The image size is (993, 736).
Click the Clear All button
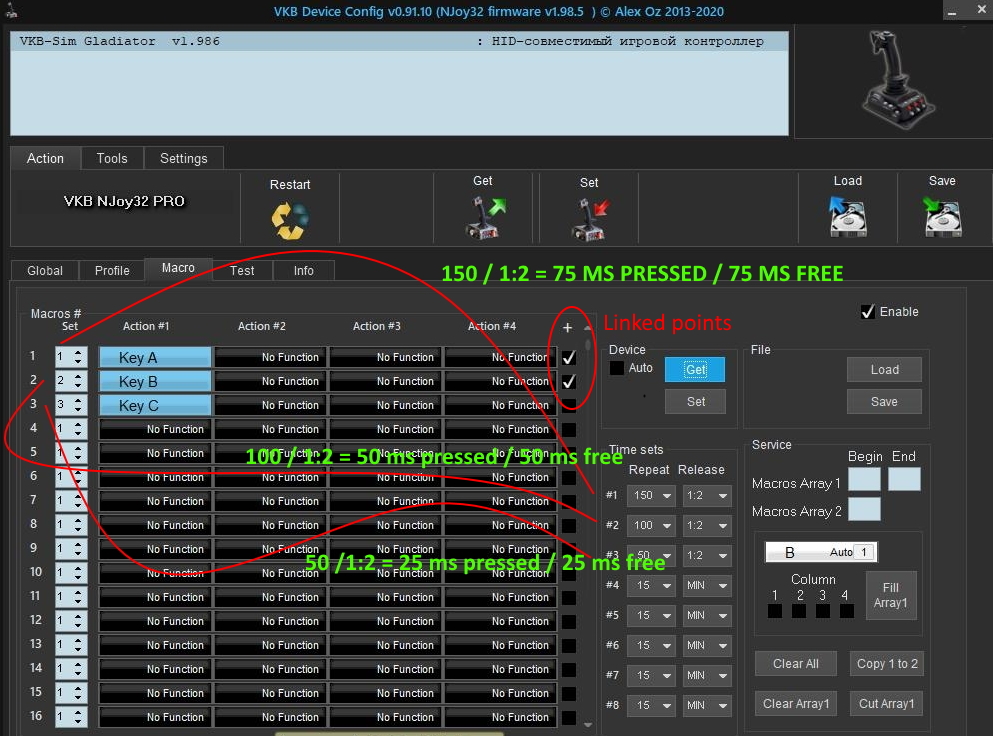coord(796,664)
